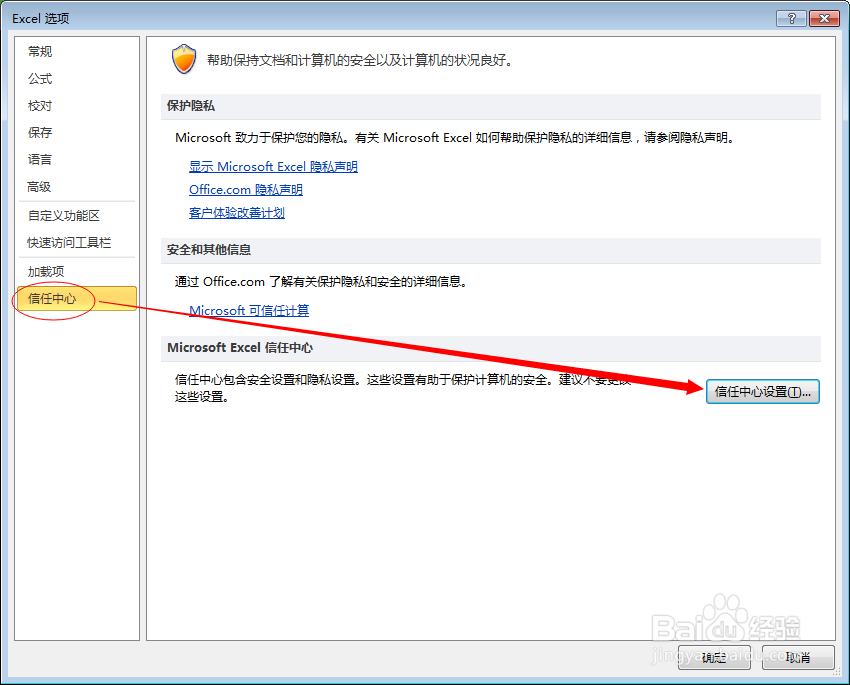The image size is (850, 685).
Task: Select the 信任中心 category
Action: 76,299
